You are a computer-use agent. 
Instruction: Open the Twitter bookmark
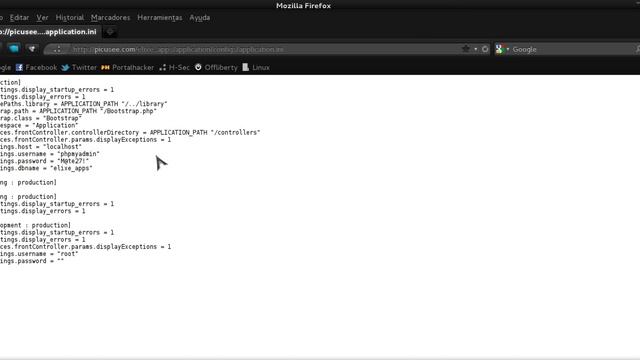[x=79, y=67]
